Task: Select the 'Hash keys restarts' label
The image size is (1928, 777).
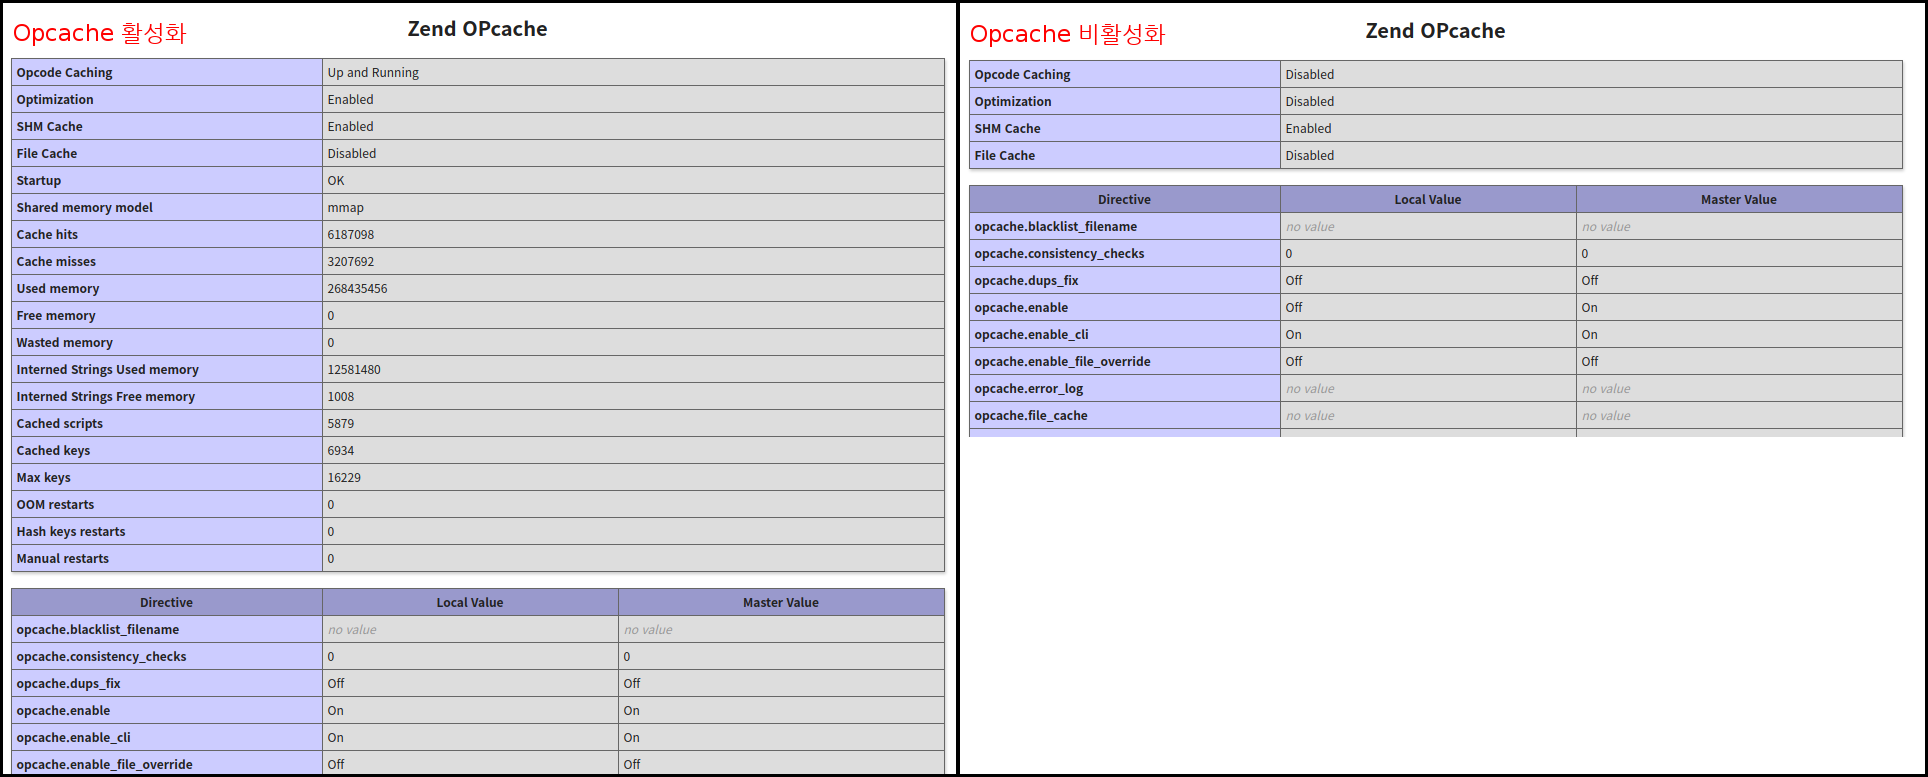Action: 71,531
